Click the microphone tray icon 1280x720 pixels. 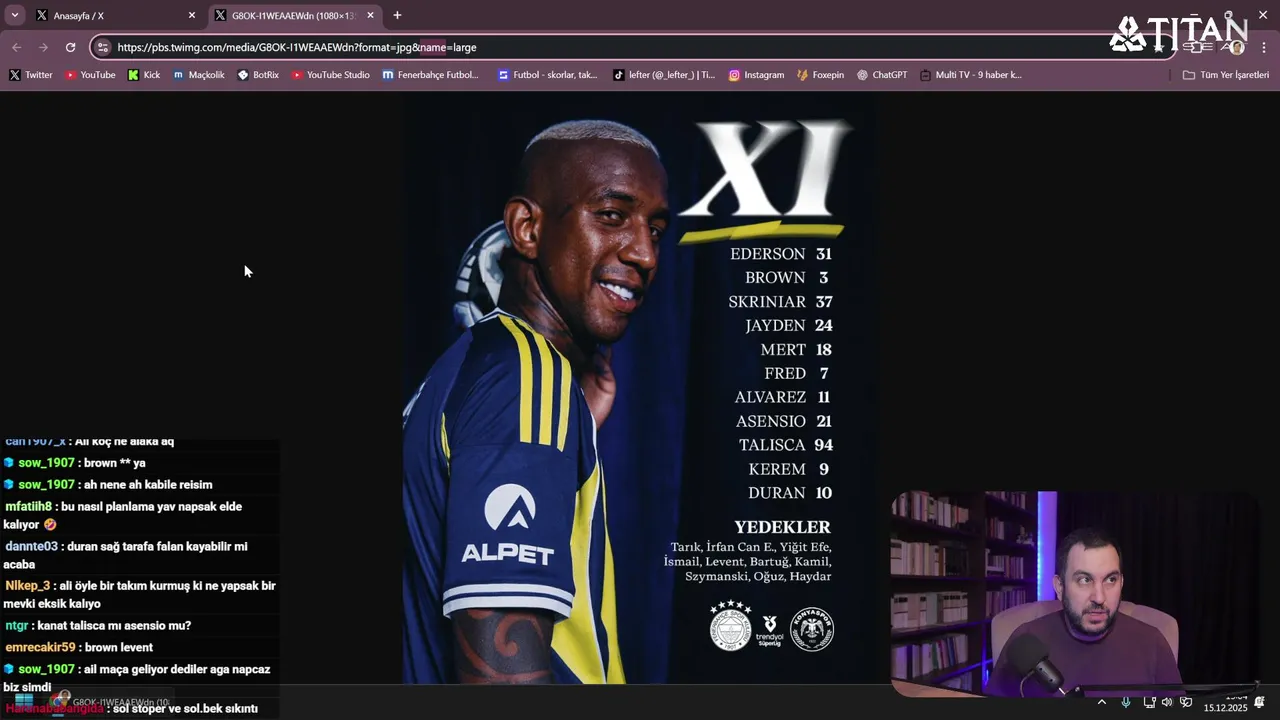click(1126, 702)
